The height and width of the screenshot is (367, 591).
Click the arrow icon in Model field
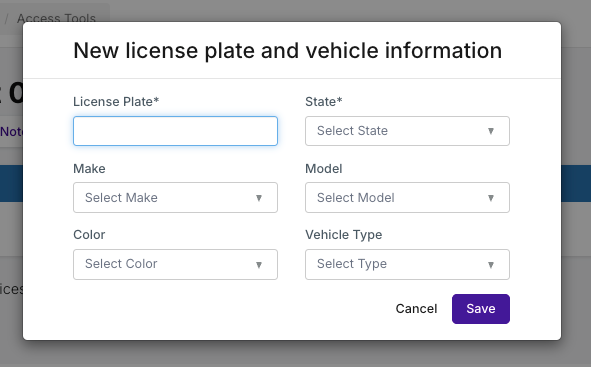click(491, 198)
